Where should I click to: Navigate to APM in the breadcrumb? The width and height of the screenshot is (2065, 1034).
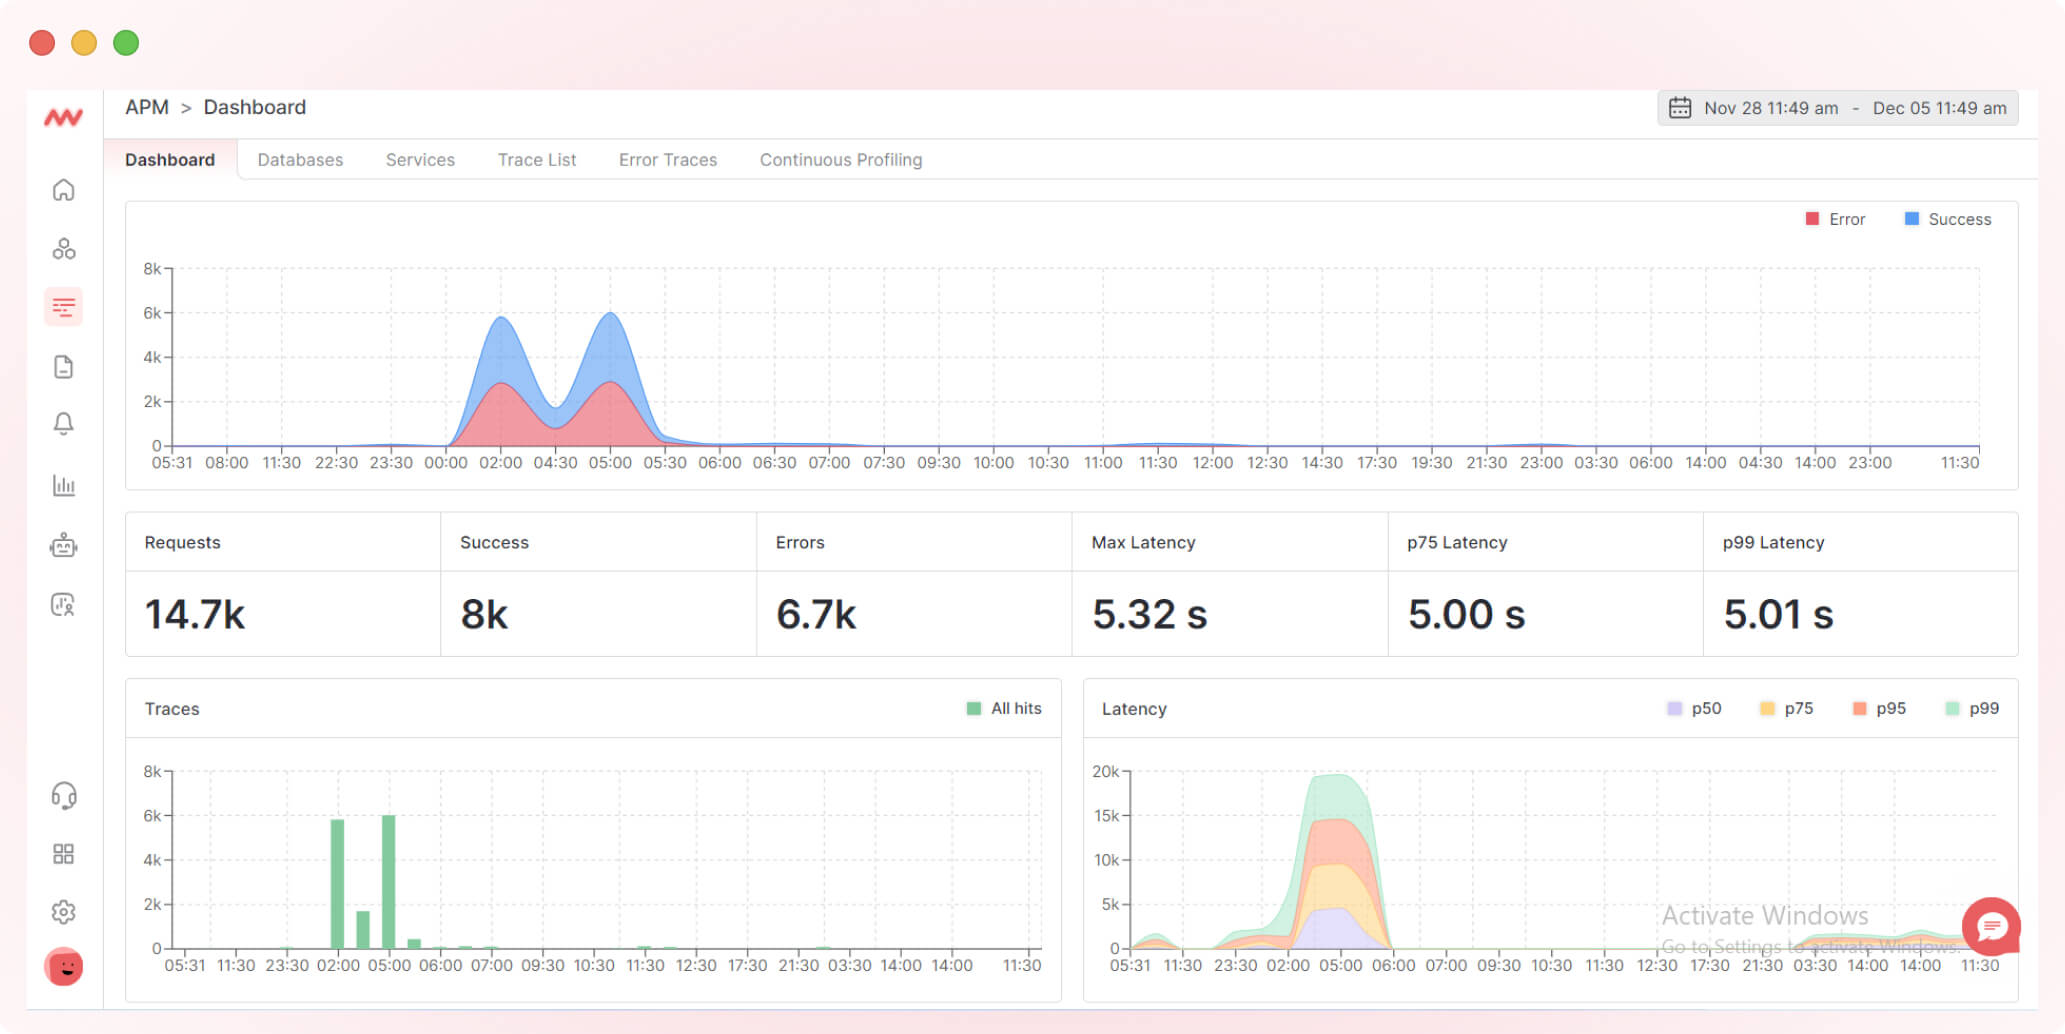point(147,107)
